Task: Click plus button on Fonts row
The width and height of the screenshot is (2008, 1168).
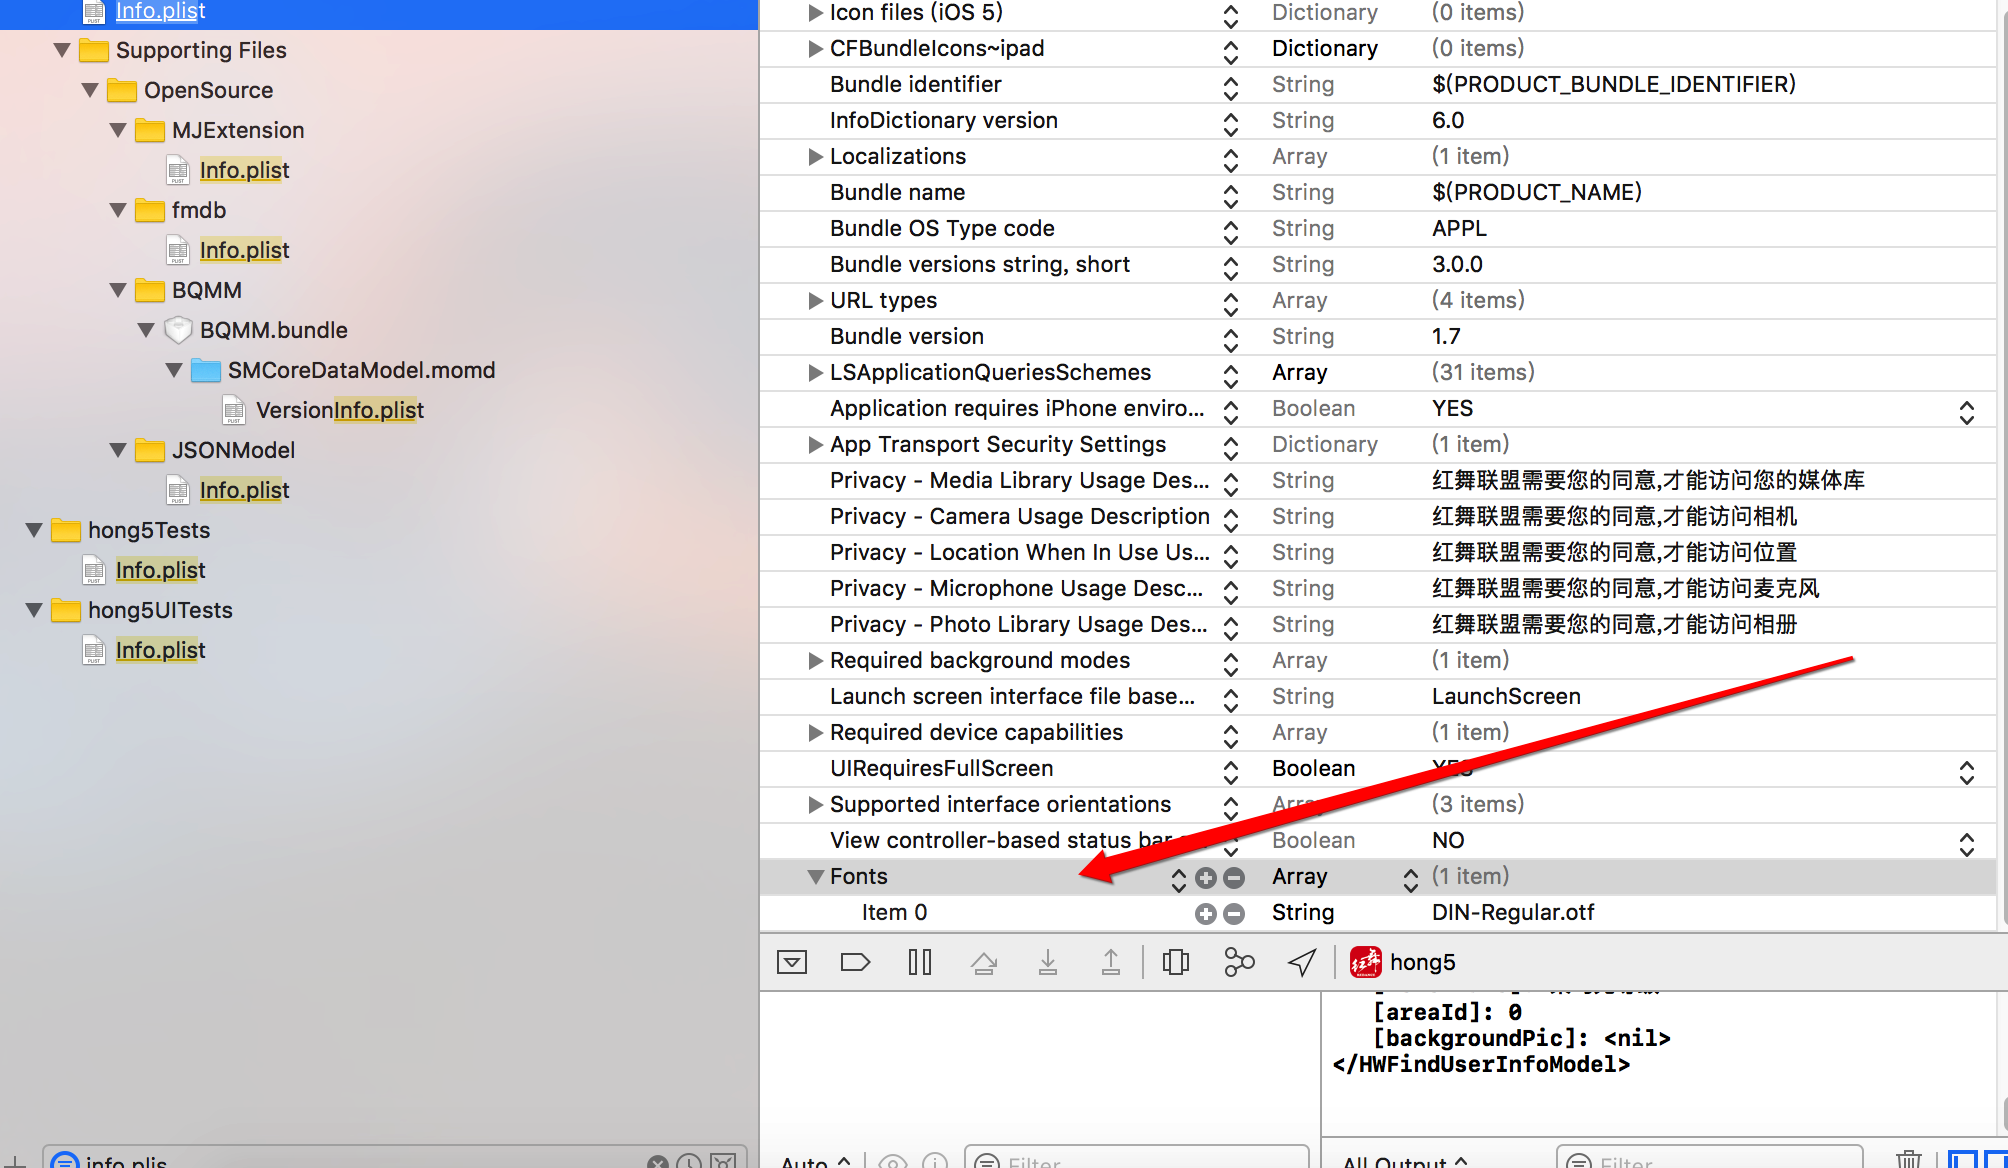Action: point(1206,878)
